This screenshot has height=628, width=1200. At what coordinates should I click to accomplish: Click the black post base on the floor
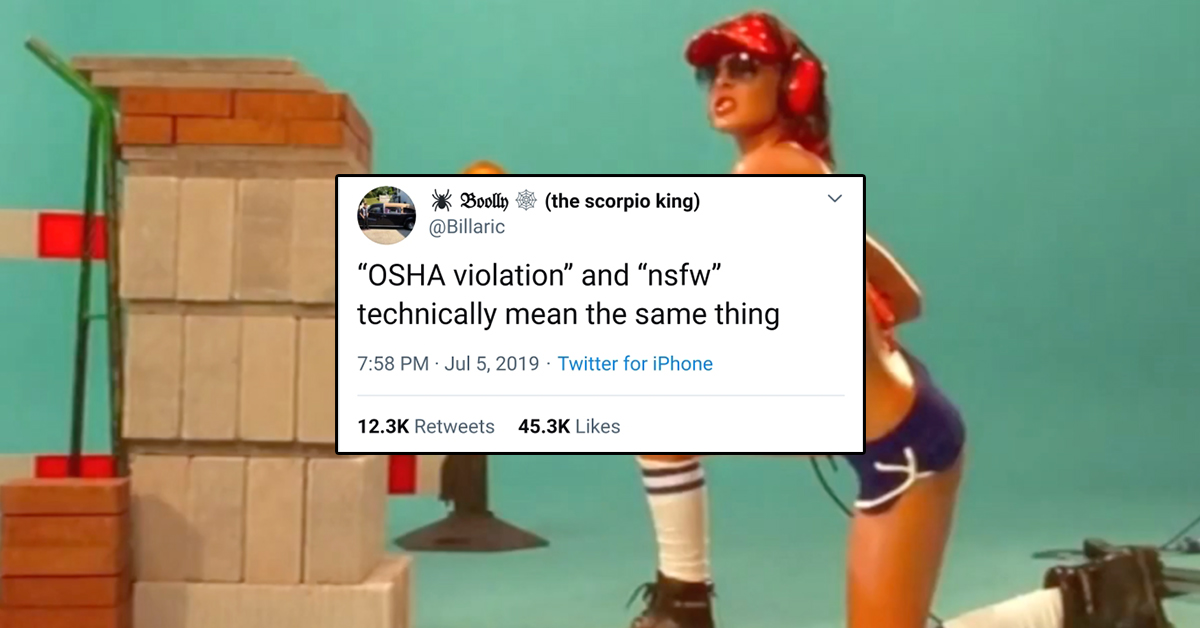[x=471, y=527]
